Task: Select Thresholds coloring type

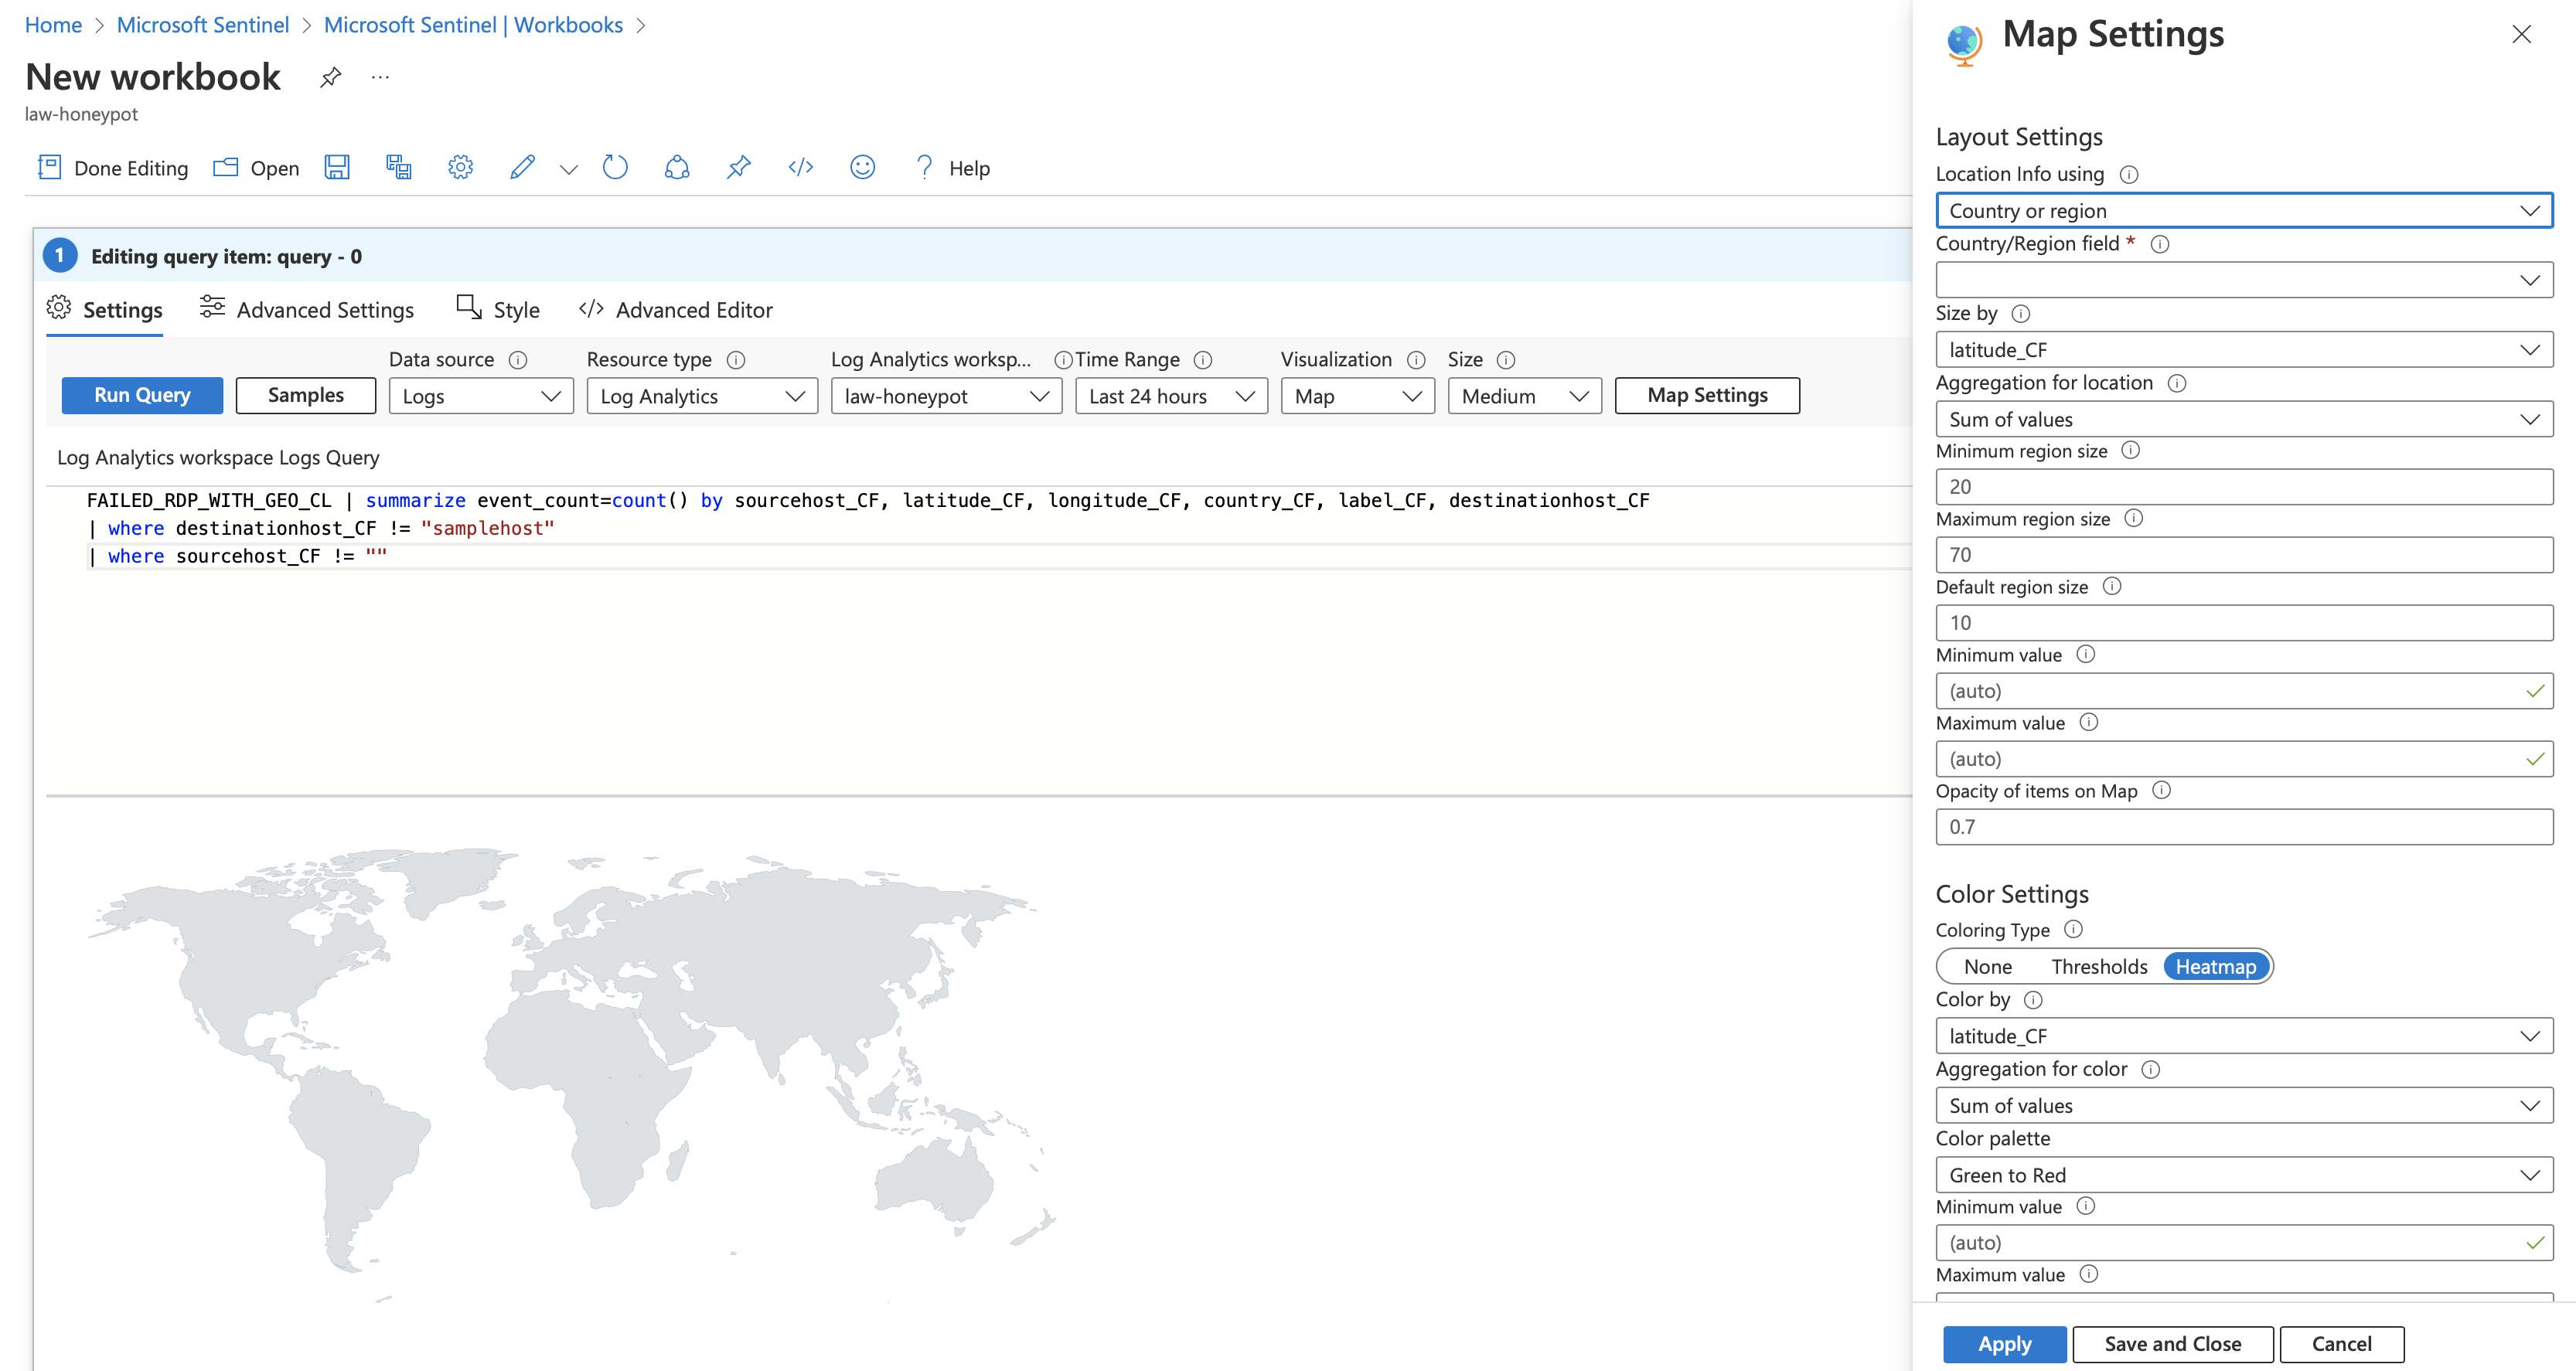Action: click(2099, 967)
